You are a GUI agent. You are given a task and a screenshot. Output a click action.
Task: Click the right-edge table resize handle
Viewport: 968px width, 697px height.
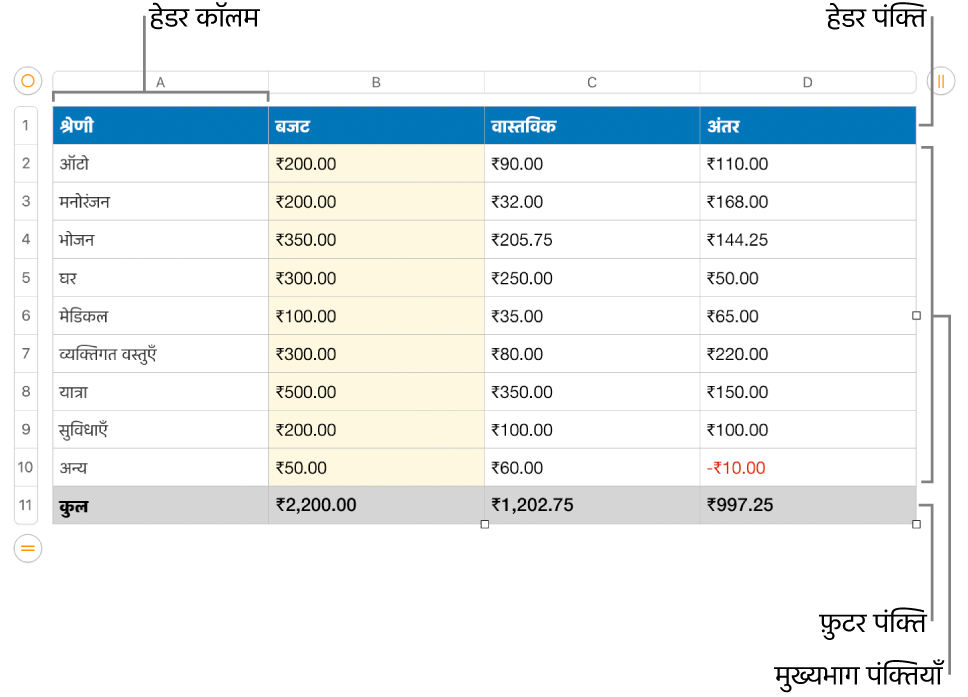916,315
